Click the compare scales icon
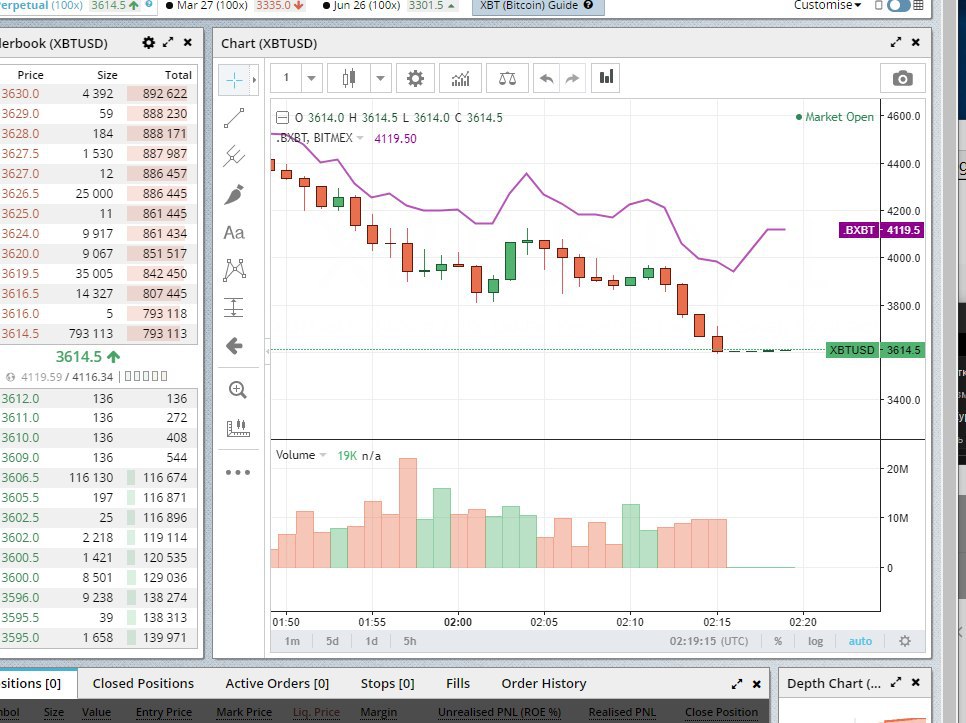Screen dimensions: 966x723 [509, 78]
